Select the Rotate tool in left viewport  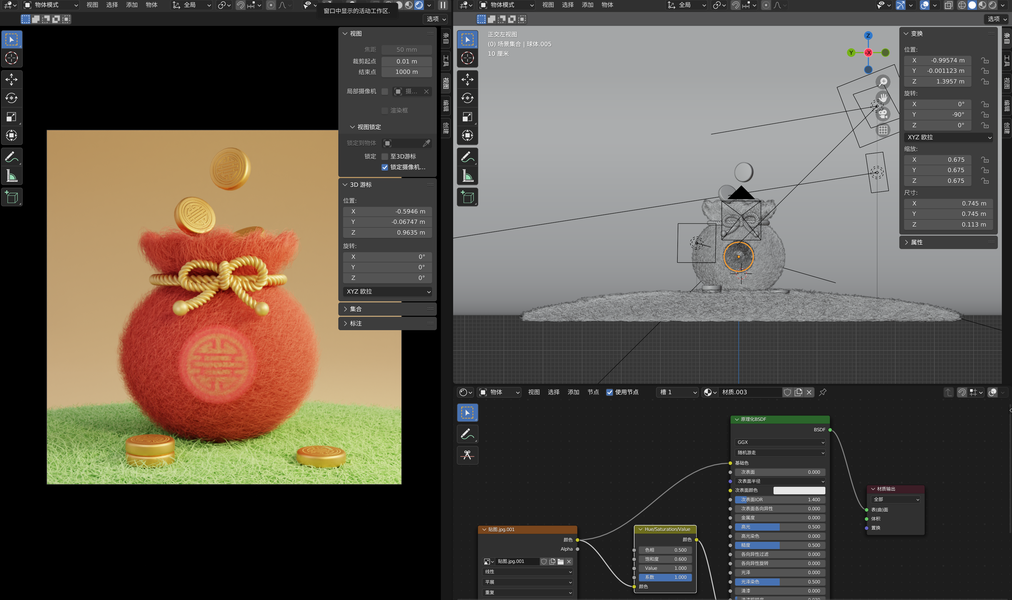(x=12, y=98)
